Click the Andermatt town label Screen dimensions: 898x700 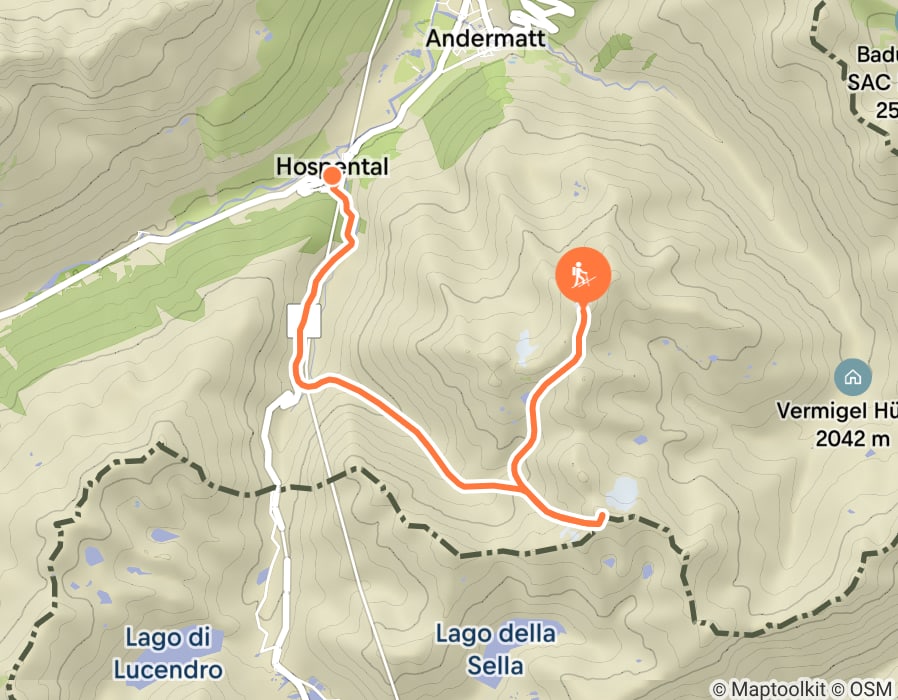click(x=486, y=39)
